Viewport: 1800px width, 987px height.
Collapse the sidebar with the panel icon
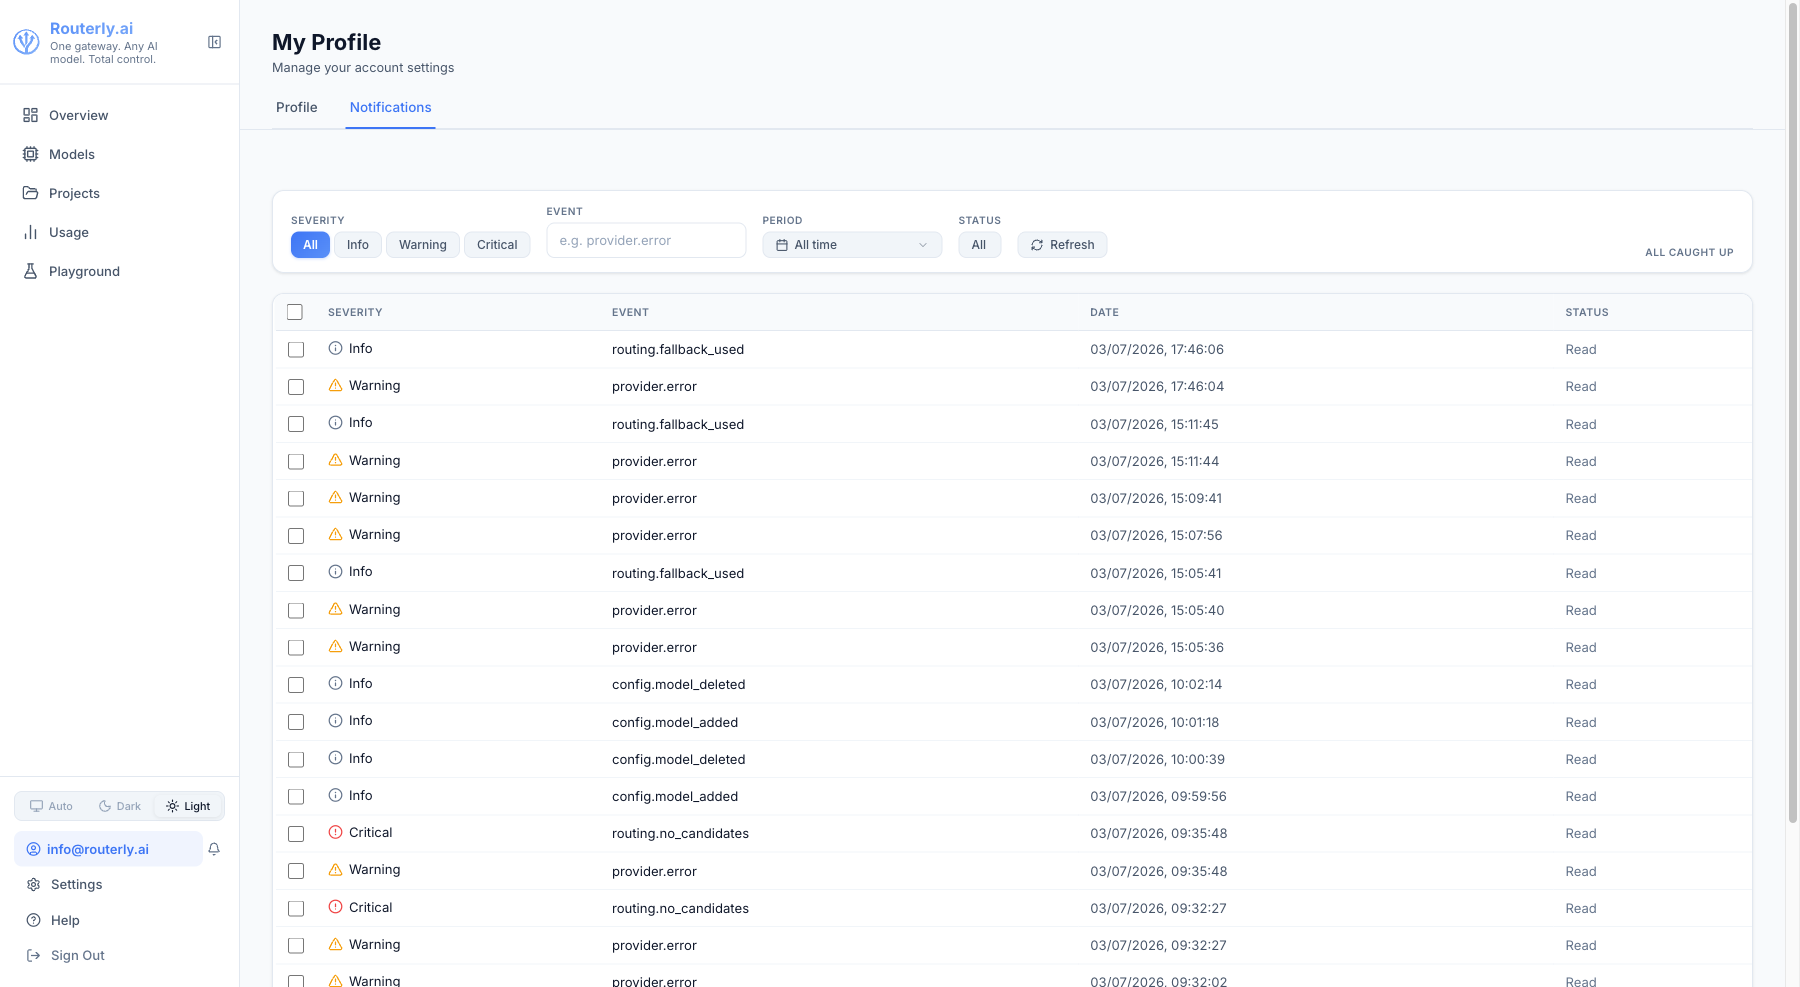(x=214, y=42)
